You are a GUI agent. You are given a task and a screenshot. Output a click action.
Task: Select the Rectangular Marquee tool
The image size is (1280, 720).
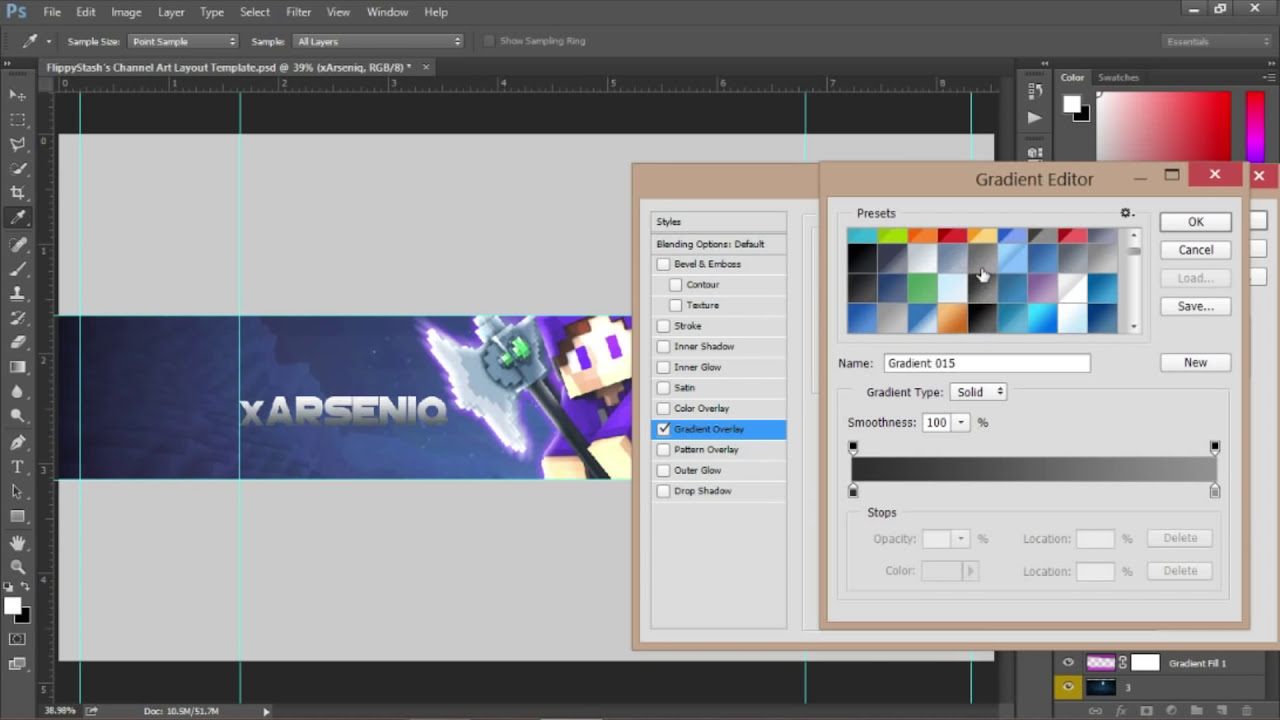tap(17, 119)
